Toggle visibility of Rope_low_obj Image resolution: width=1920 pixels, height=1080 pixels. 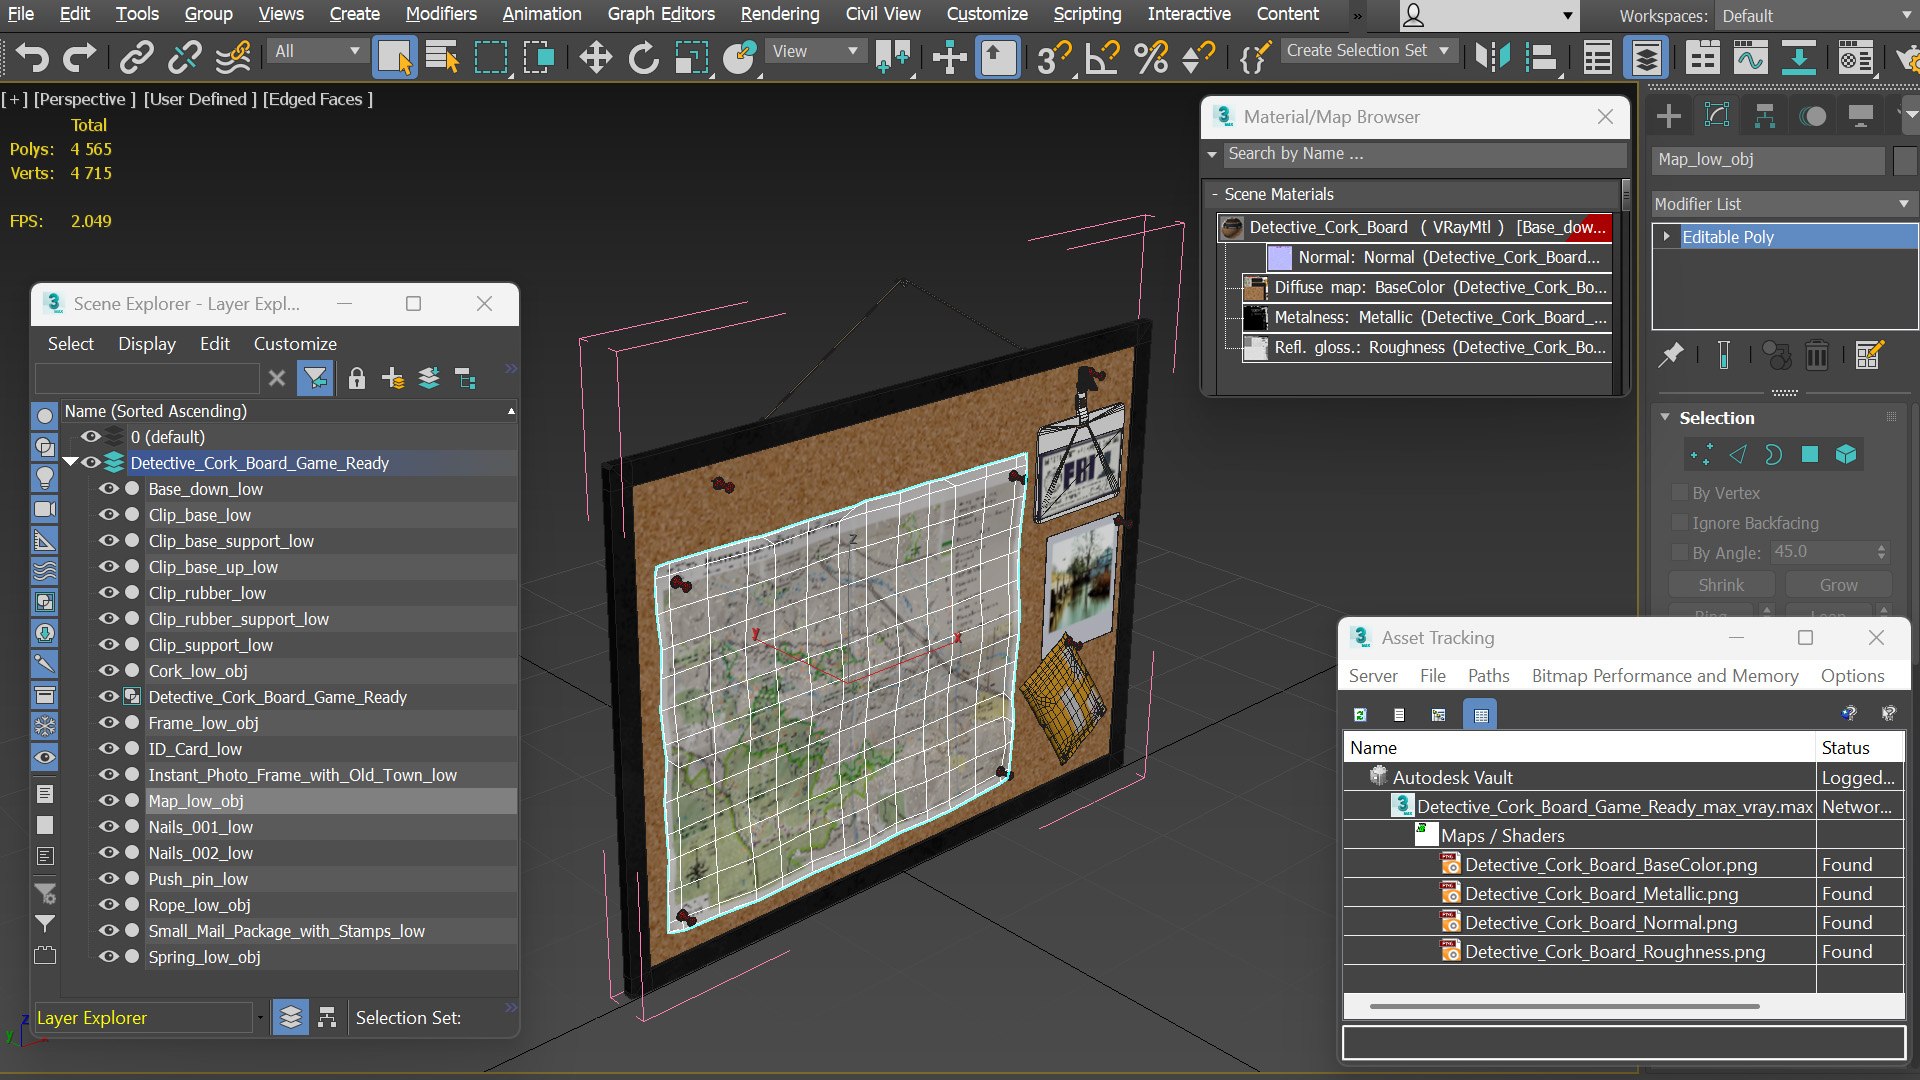tap(108, 904)
